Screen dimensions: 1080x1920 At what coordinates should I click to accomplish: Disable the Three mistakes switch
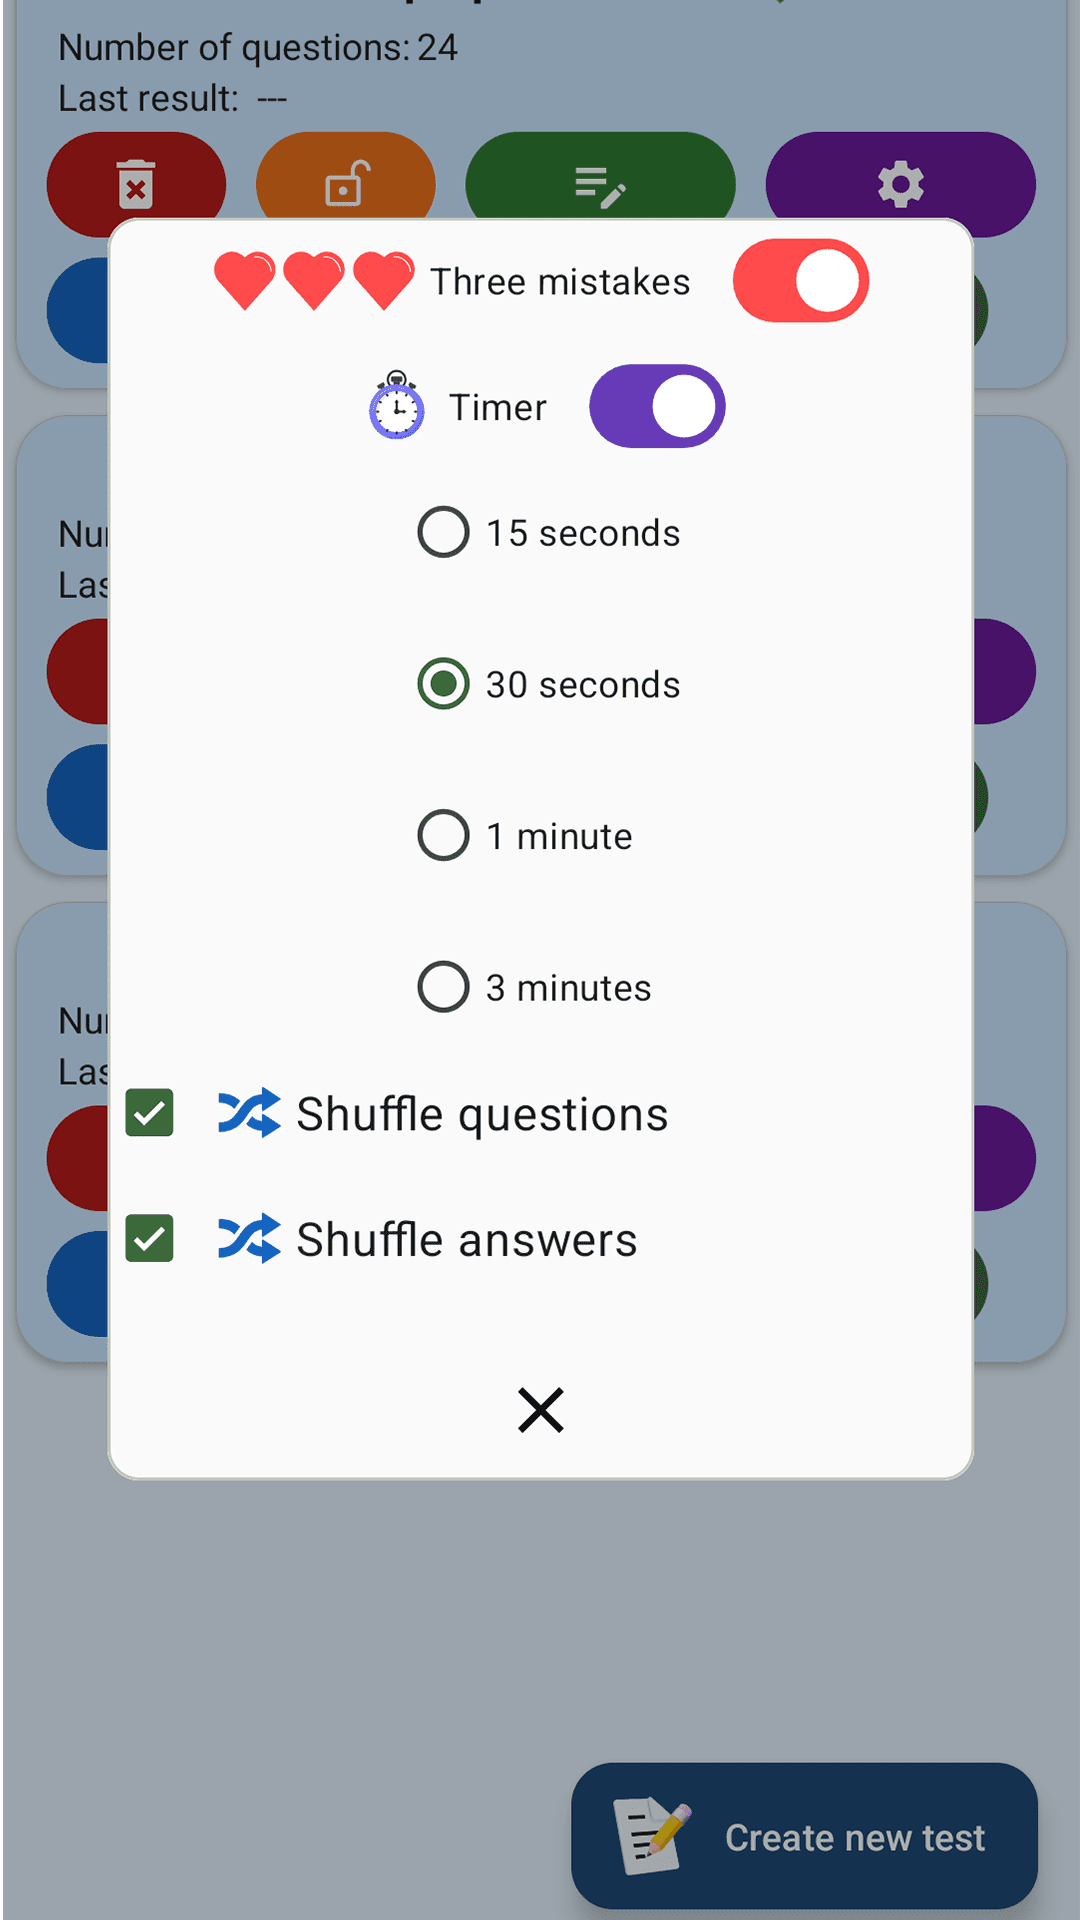(x=800, y=281)
